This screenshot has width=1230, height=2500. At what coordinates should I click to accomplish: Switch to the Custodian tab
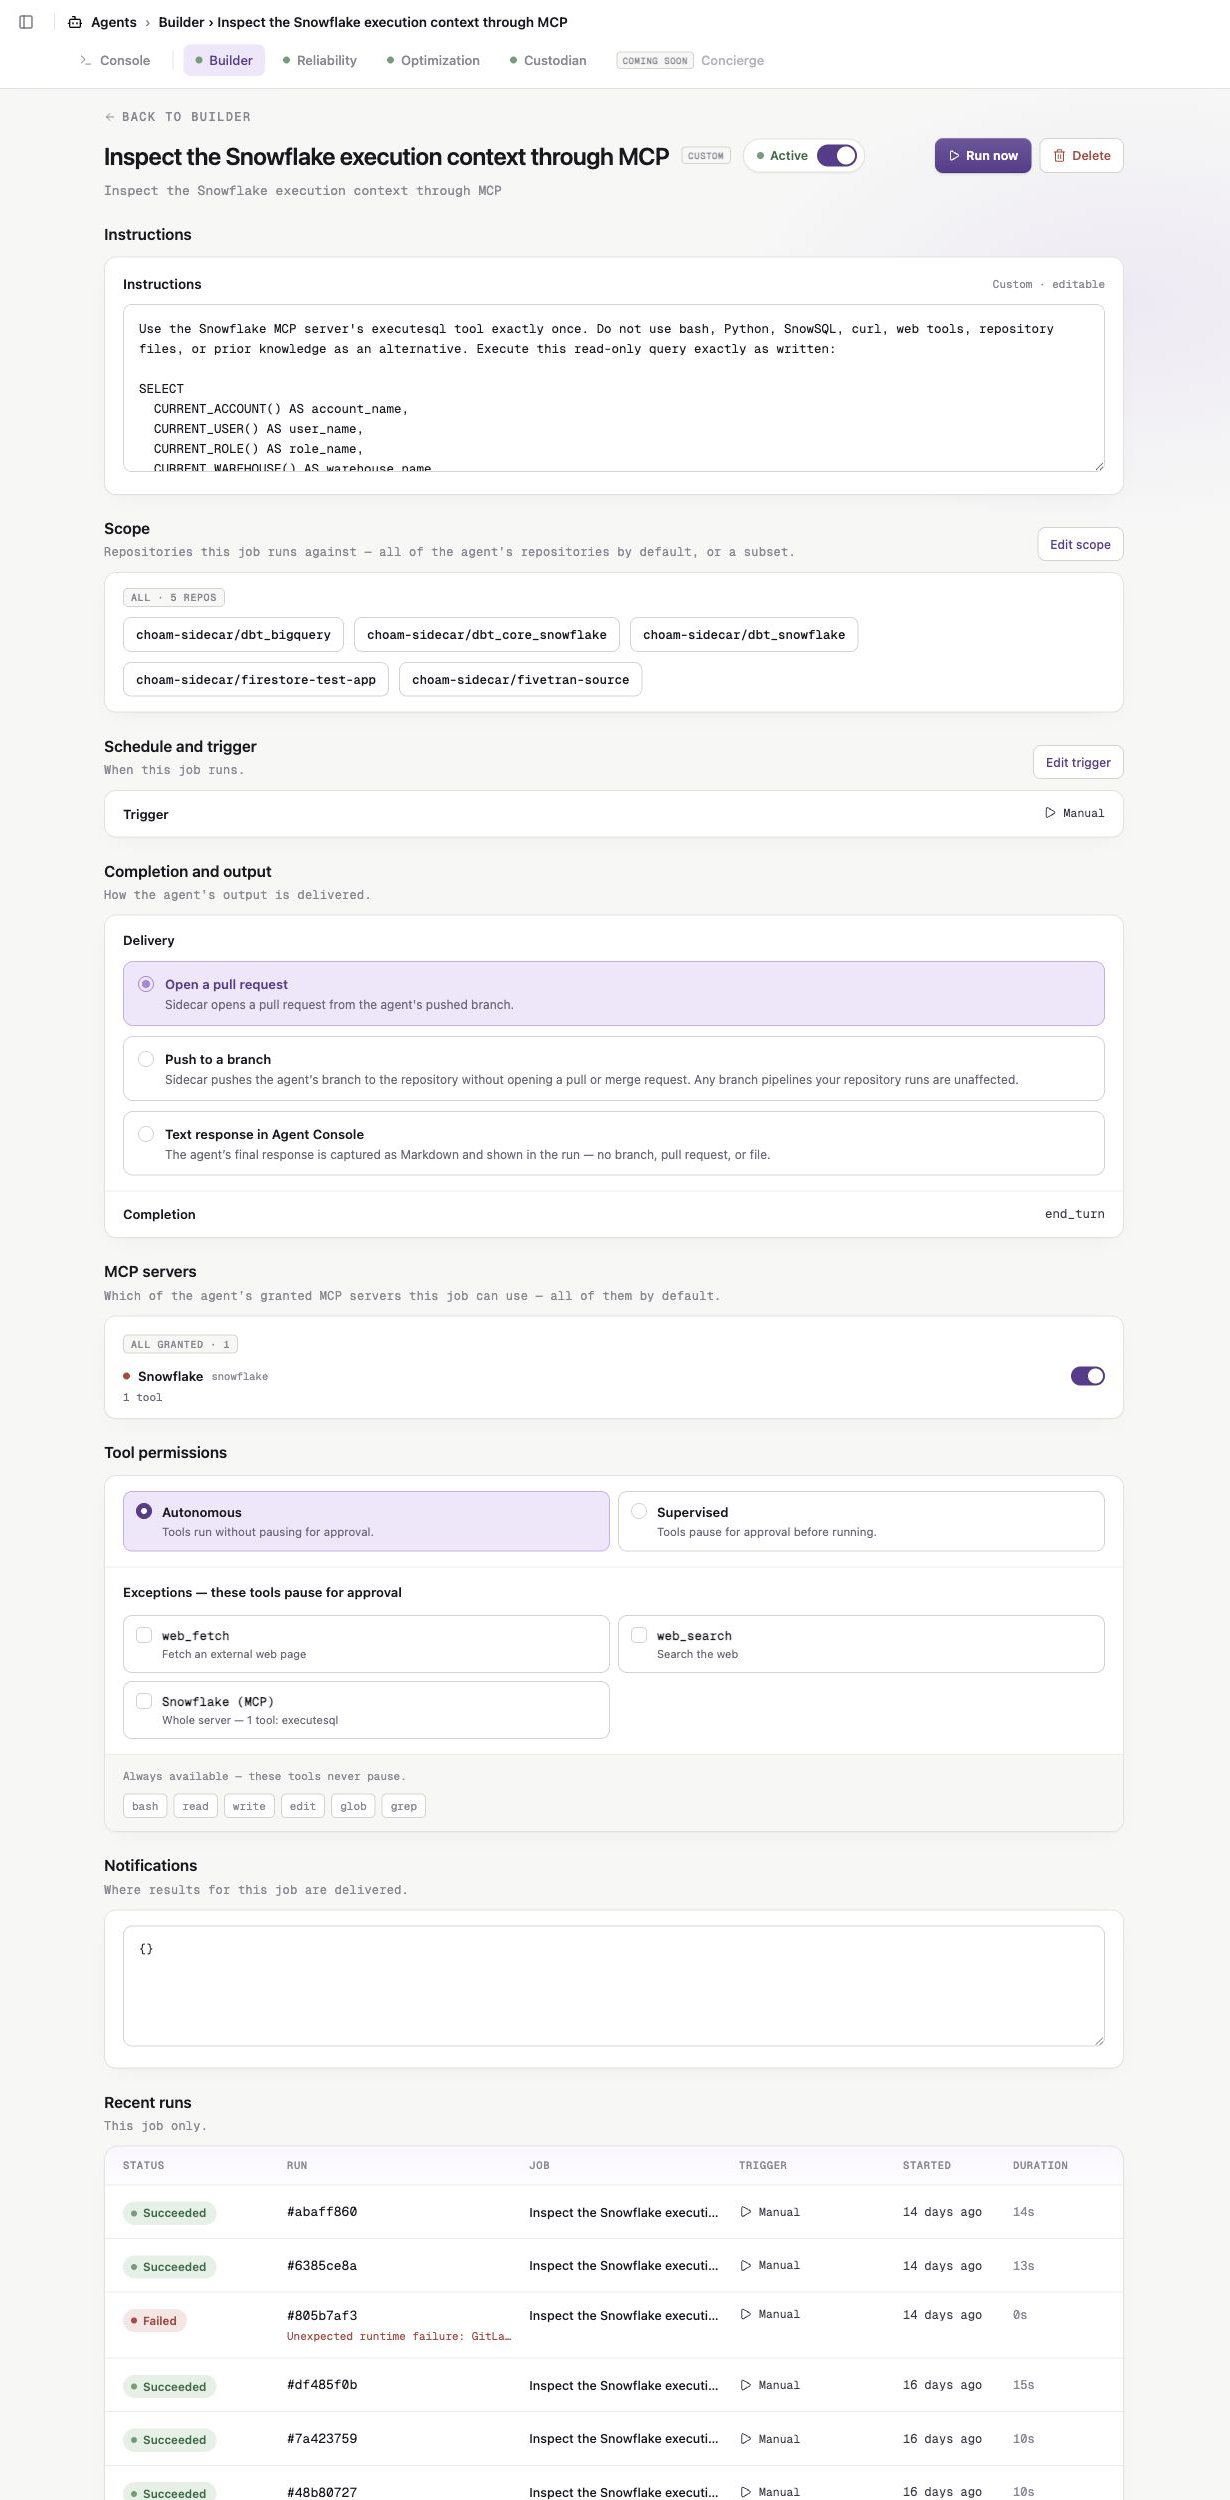click(x=548, y=61)
